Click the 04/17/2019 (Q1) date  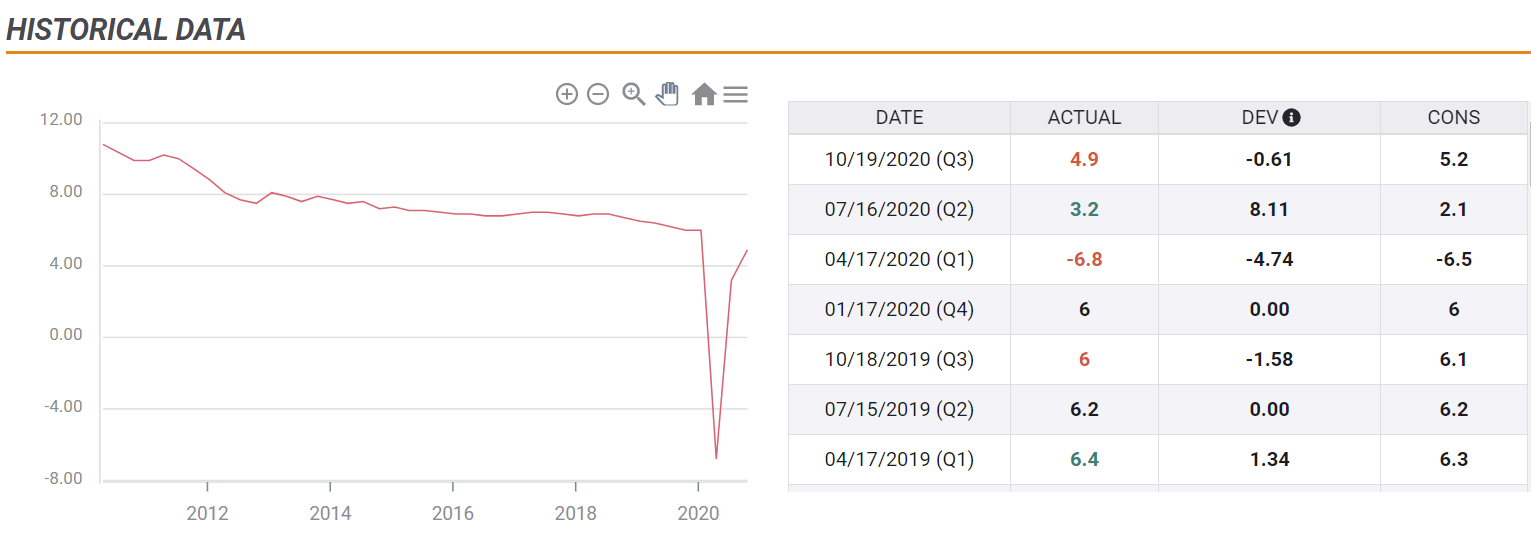pyautogui.click(x=899, y=459)
